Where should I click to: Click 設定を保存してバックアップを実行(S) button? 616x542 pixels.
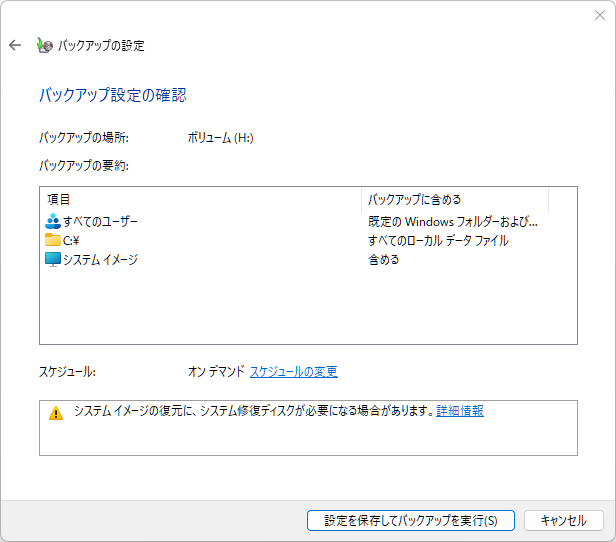click(411, 520)
